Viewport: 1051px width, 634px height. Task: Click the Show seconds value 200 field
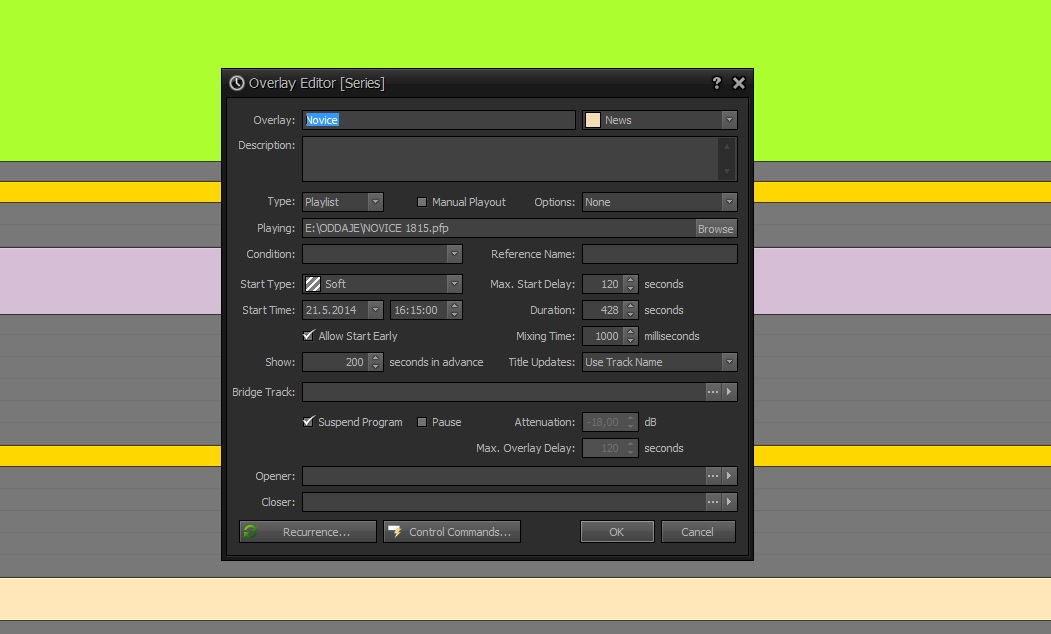335,362
